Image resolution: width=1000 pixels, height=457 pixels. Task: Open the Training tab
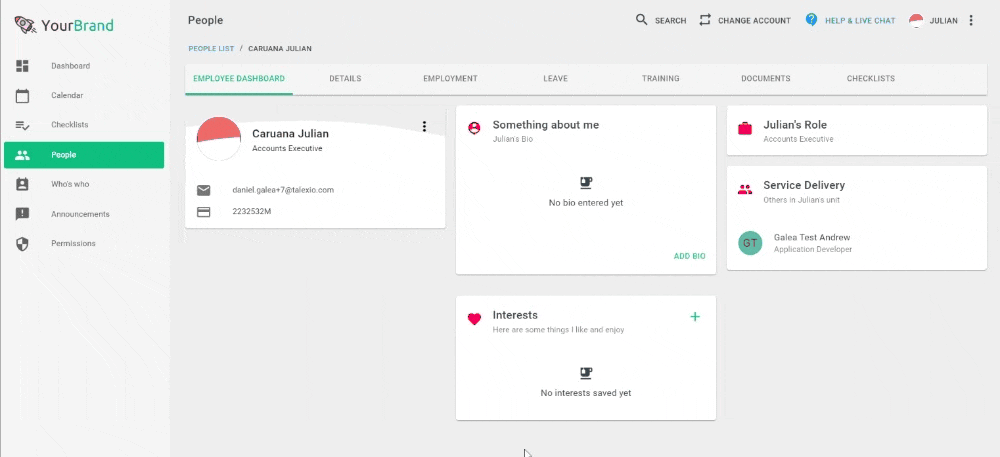pyautogui.click(x=661, y=79)
